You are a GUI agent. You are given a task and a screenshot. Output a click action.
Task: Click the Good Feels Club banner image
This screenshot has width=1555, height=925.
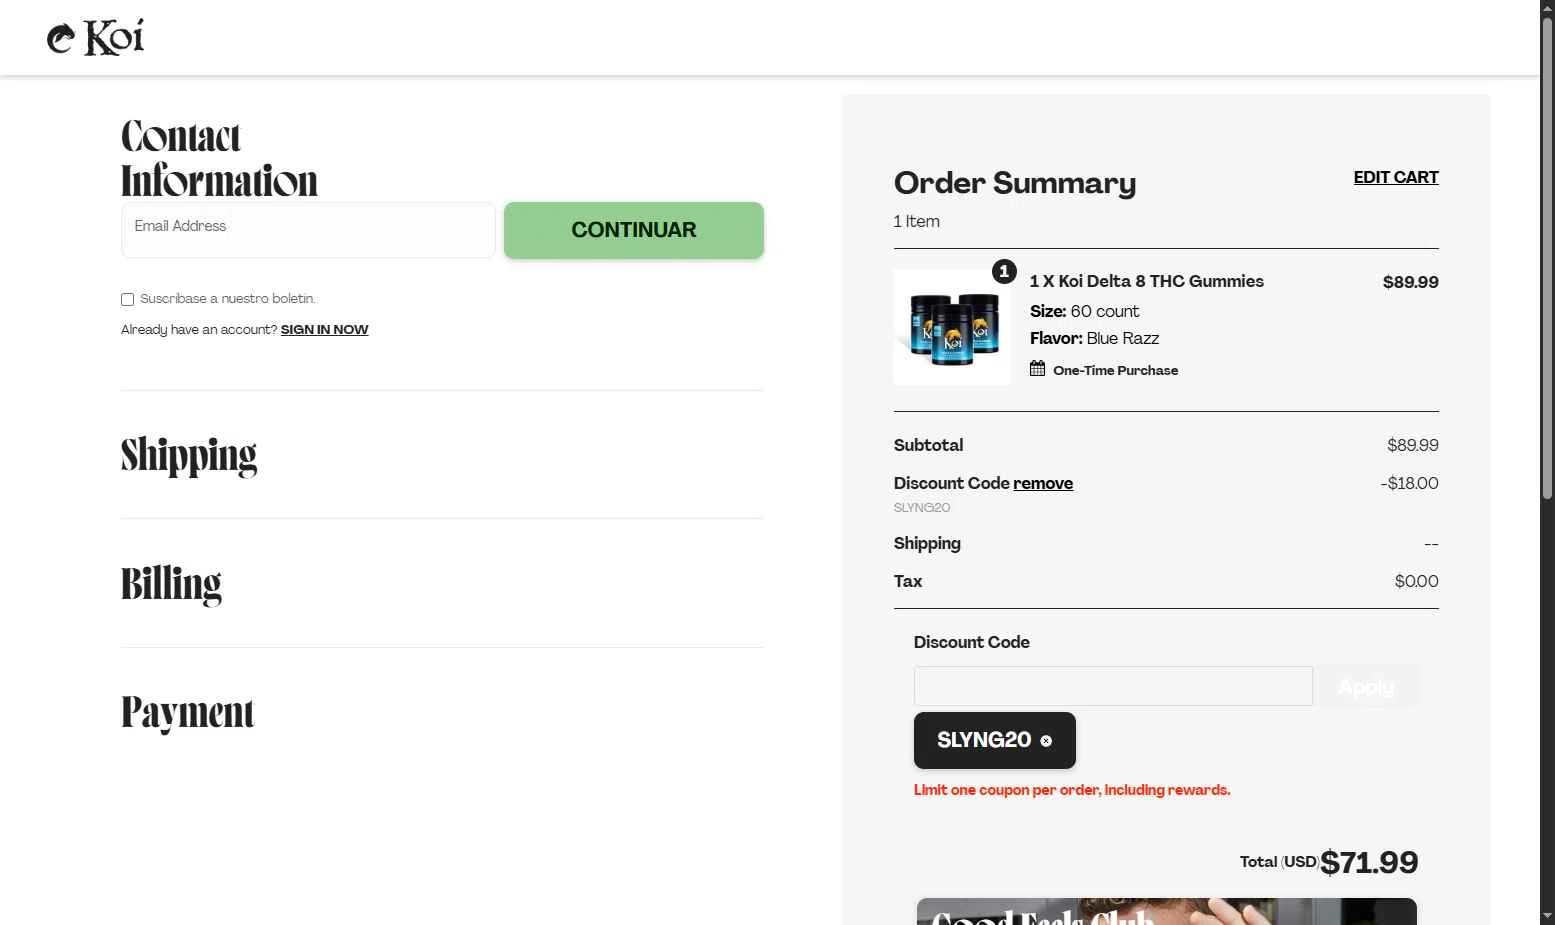[x=1166, y=911]
